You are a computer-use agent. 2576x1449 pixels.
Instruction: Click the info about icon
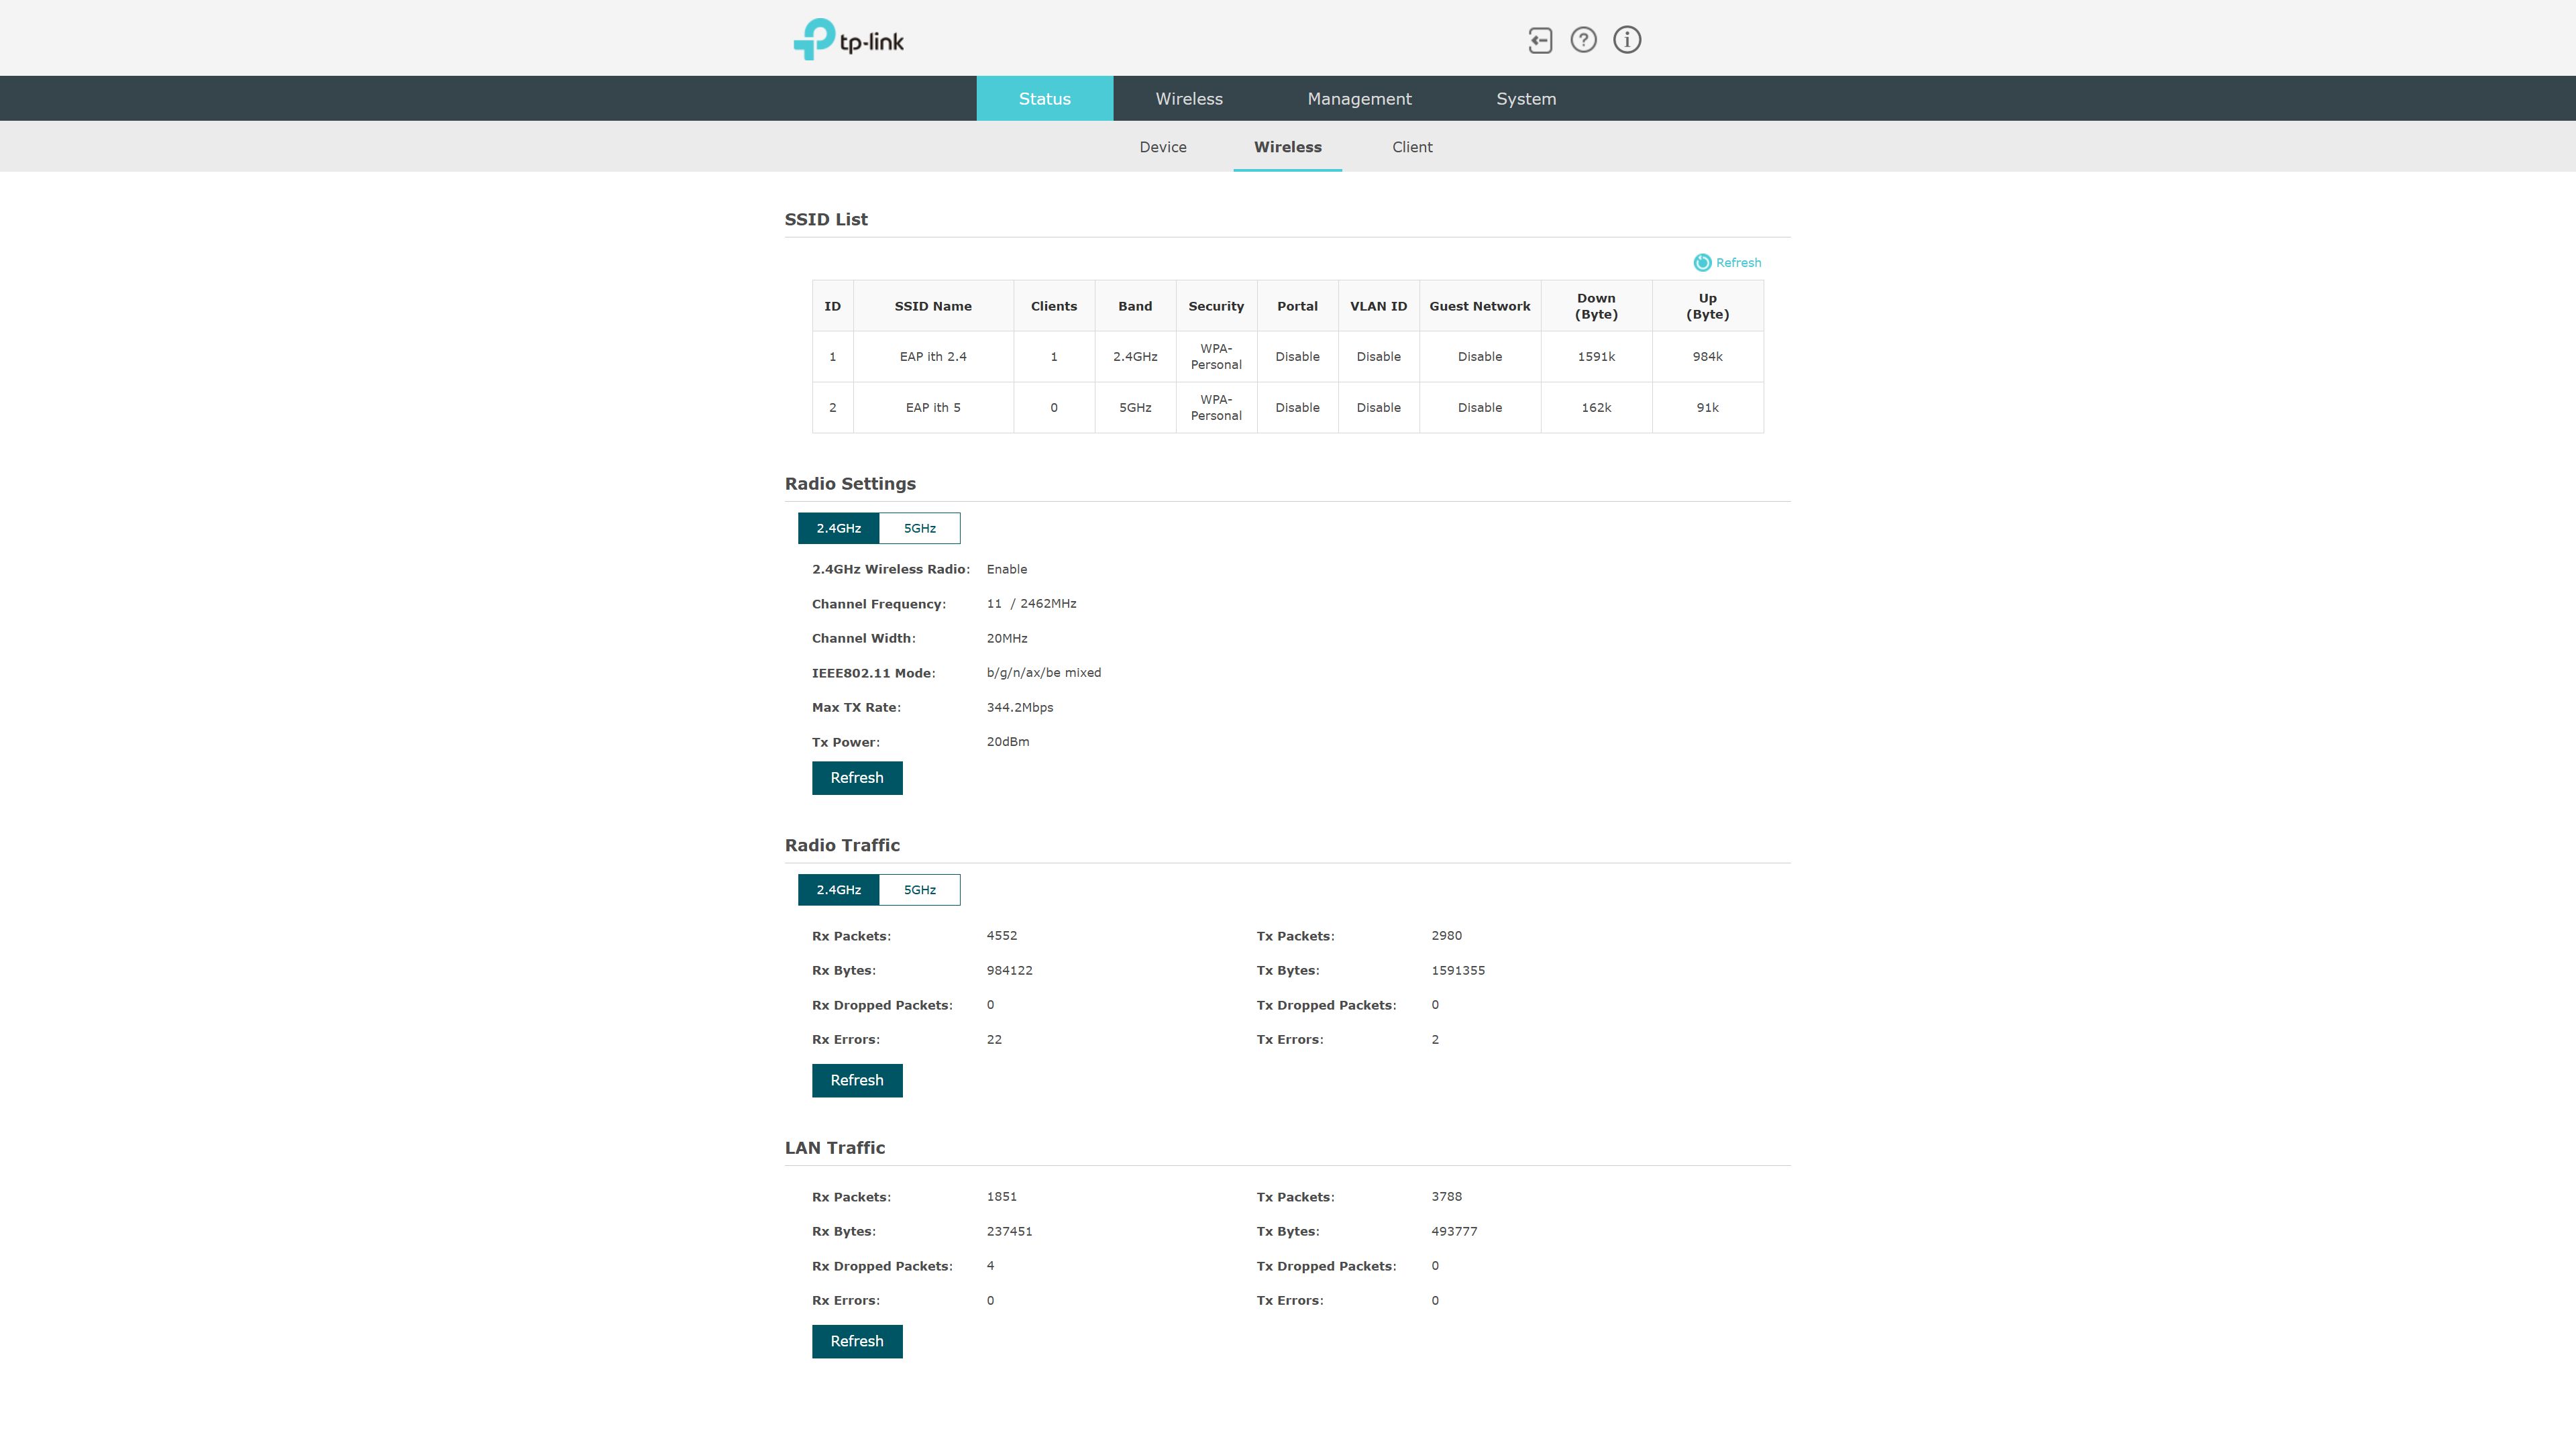tap(1627, 40)
